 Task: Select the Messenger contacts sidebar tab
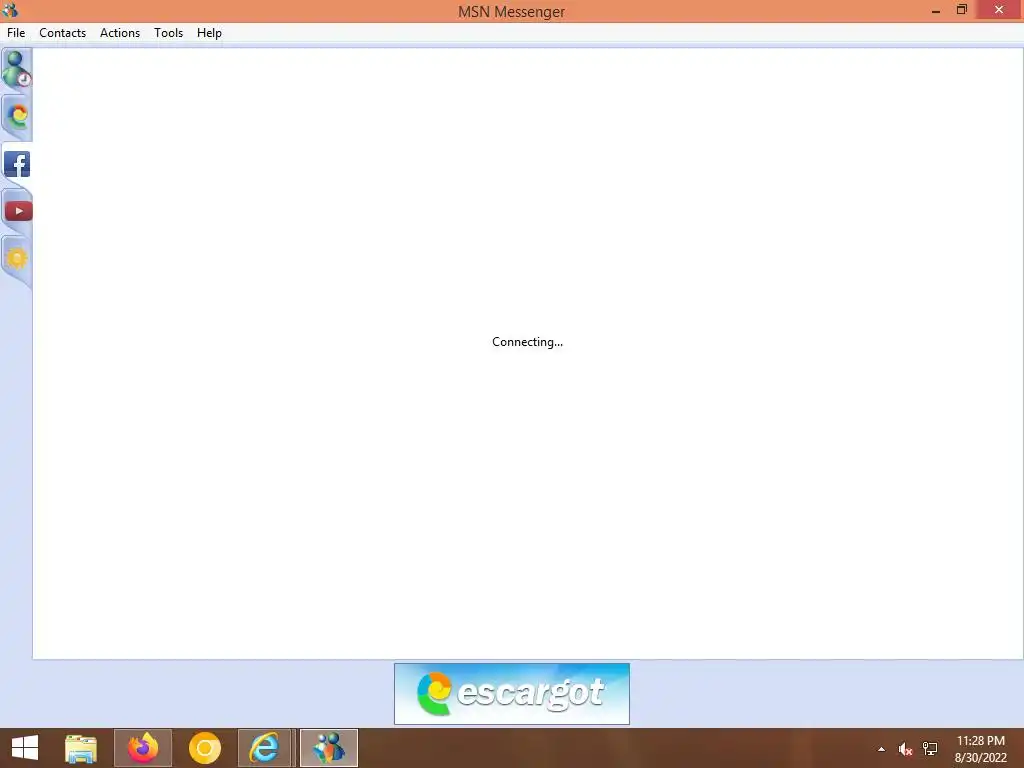(x=16, y=69)
